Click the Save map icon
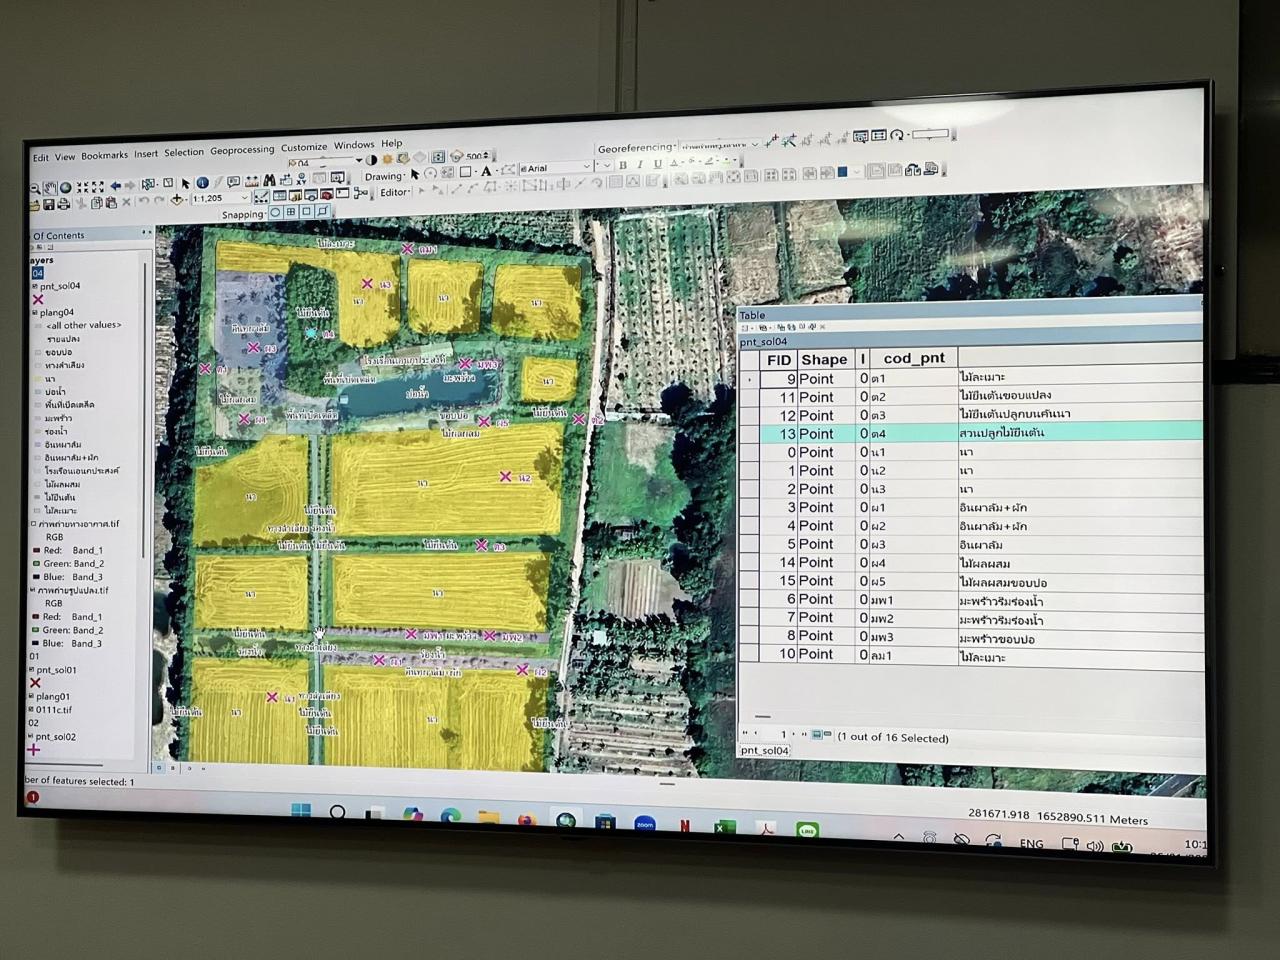The width and height of the screenshot is (1280, 960). (x=48, y=204)
